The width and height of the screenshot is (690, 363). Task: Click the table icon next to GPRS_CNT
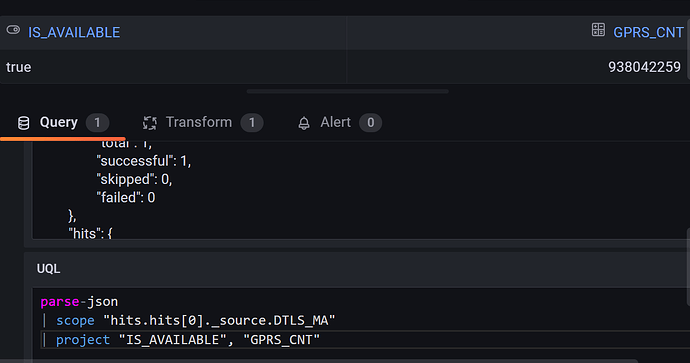click(x=598, y=30)
